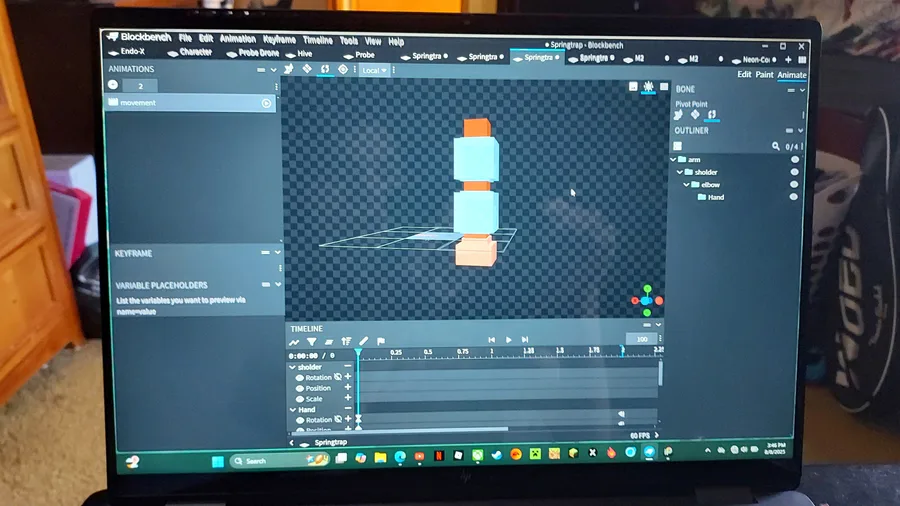The height and width of the screenshot is (506, 900).
Task: Open the Timeline menu
Action: [x=317, y=40]
